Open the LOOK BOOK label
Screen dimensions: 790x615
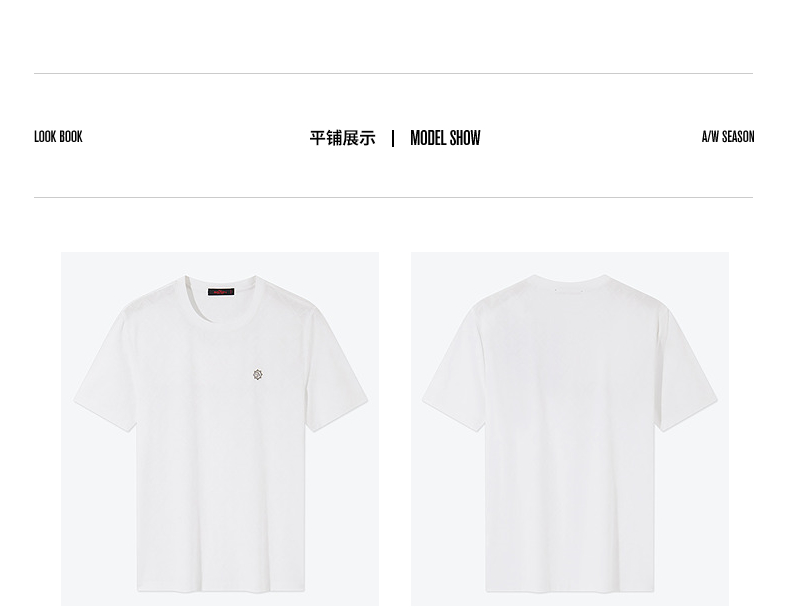[58, 136]
